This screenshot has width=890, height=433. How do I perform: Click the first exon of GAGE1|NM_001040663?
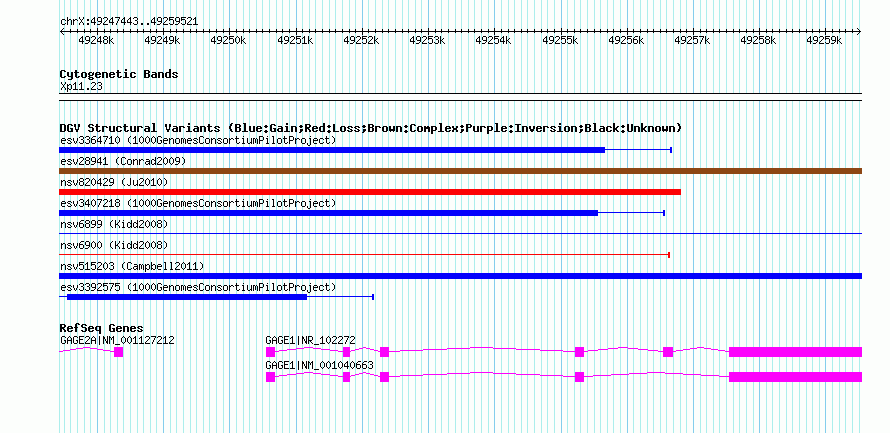(x=270, y=377)
